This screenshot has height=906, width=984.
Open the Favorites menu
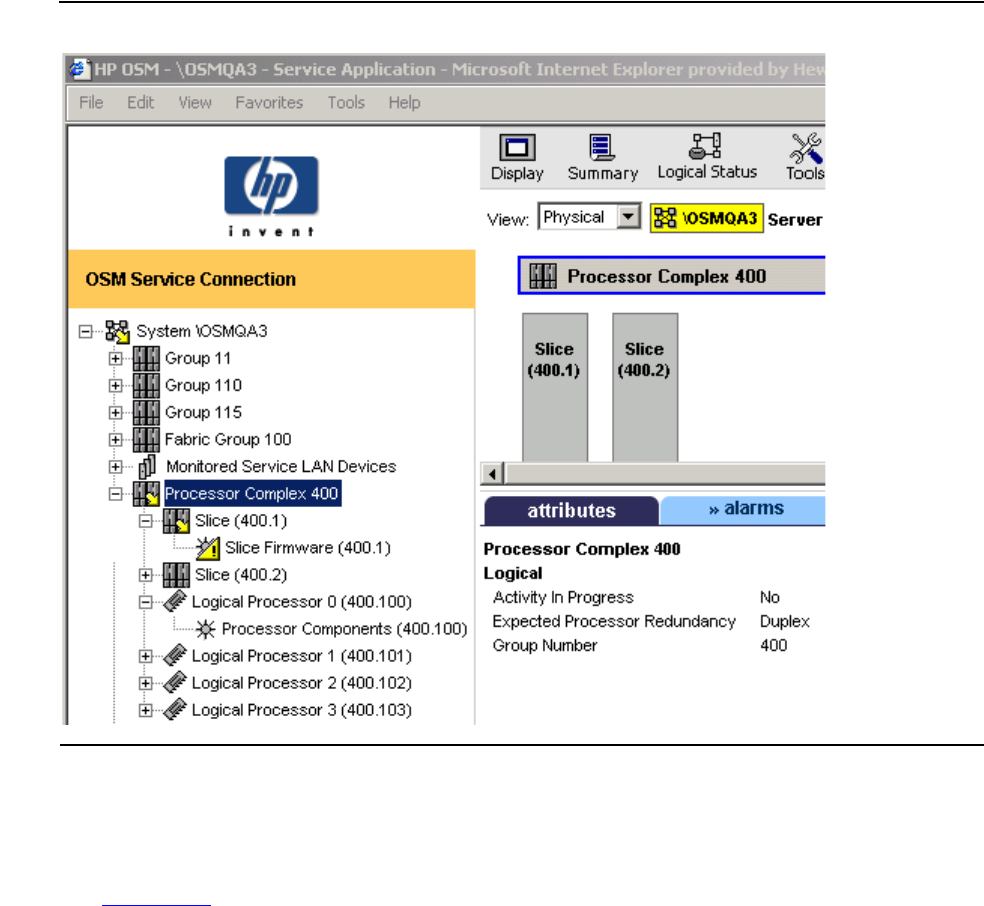tap(269, 102)
